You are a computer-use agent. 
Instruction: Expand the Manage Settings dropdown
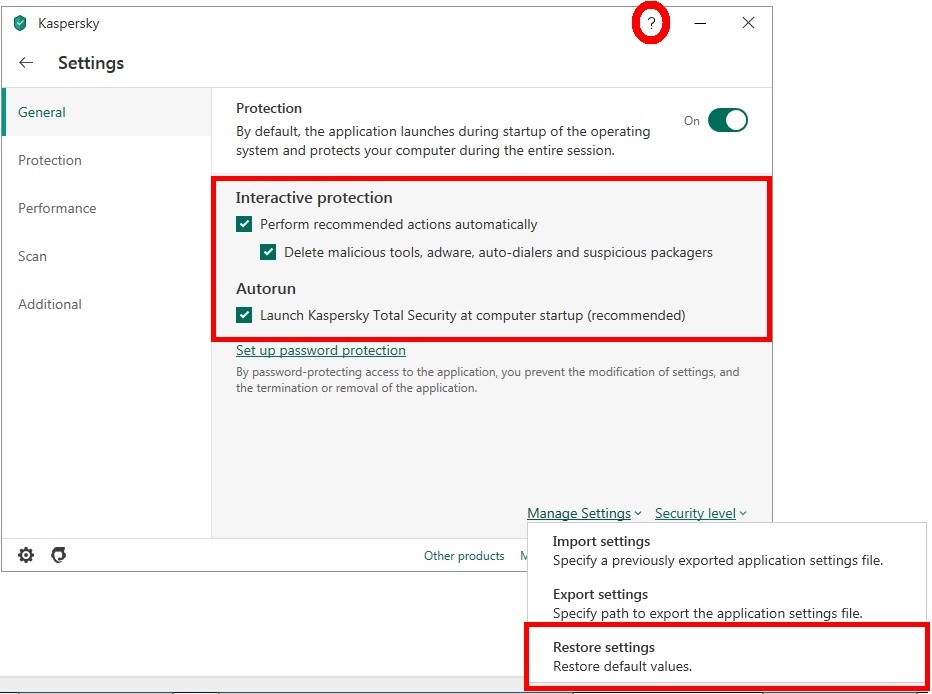[x=584, y=513]
